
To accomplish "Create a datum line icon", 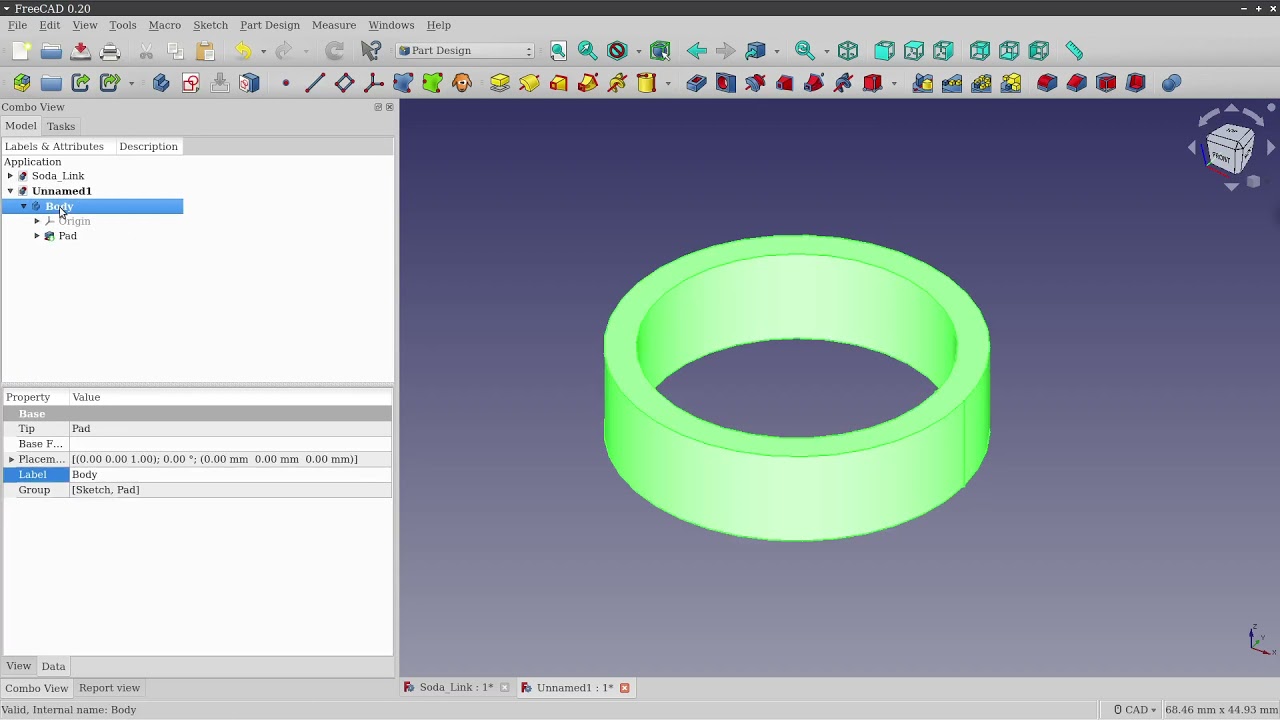I will pyautogui.click(x=315, y=83).
